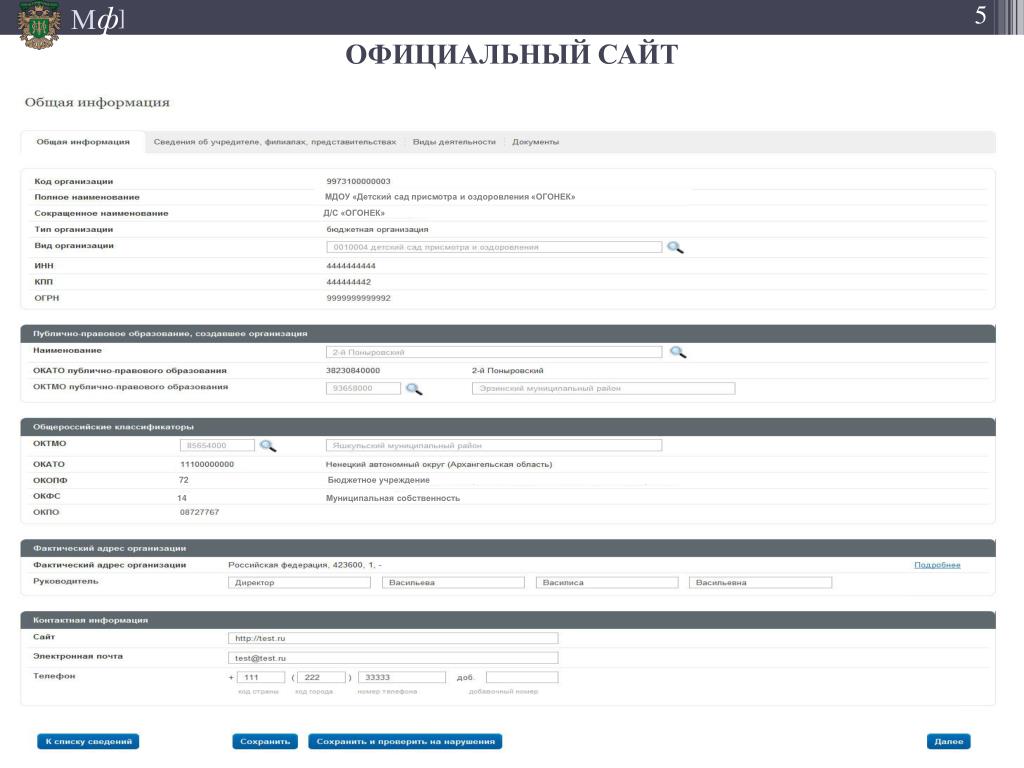Screen dimensions: 1024x768
Task: Click ОКТМО field containing 85654000
Action: click(x=217, y=445)
